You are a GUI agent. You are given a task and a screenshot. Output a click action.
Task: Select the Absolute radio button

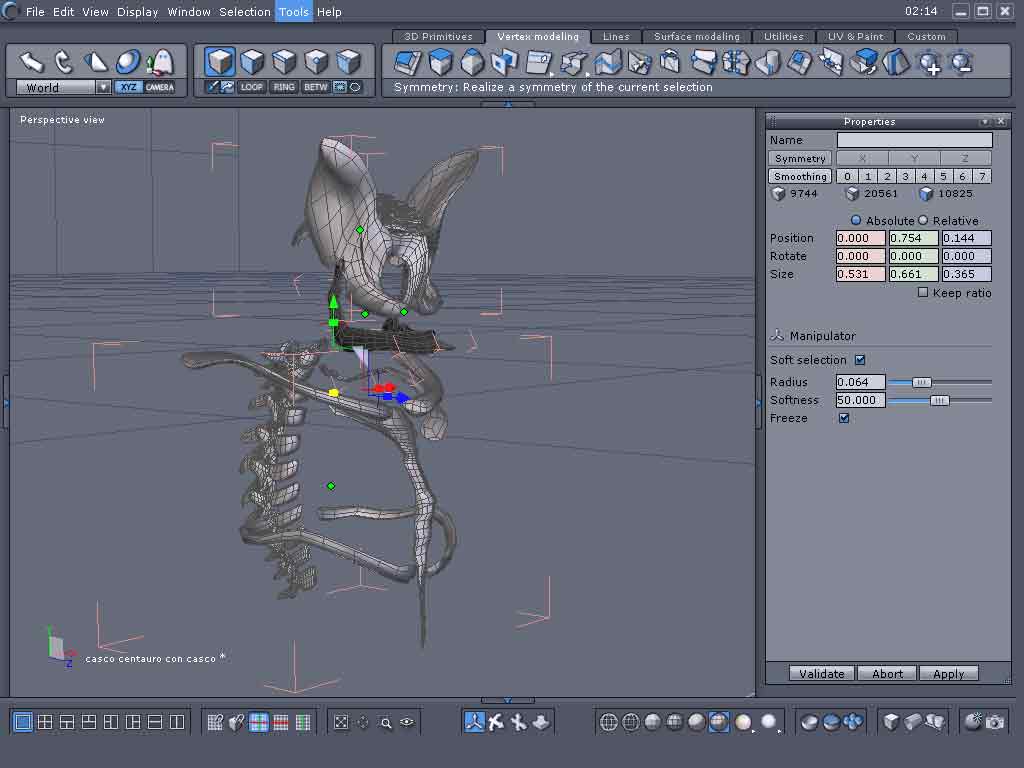[x=856, y=220]
